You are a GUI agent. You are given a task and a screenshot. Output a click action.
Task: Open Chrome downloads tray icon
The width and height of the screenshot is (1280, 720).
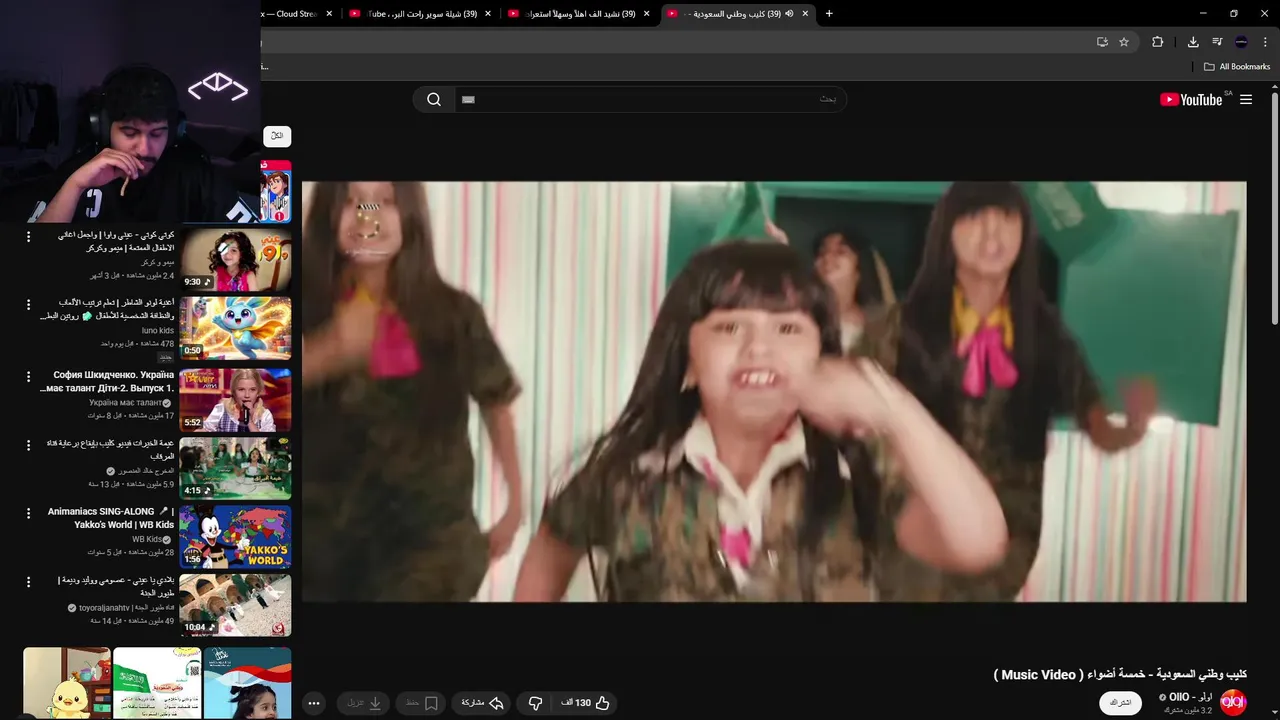[x=1193, y=42]
